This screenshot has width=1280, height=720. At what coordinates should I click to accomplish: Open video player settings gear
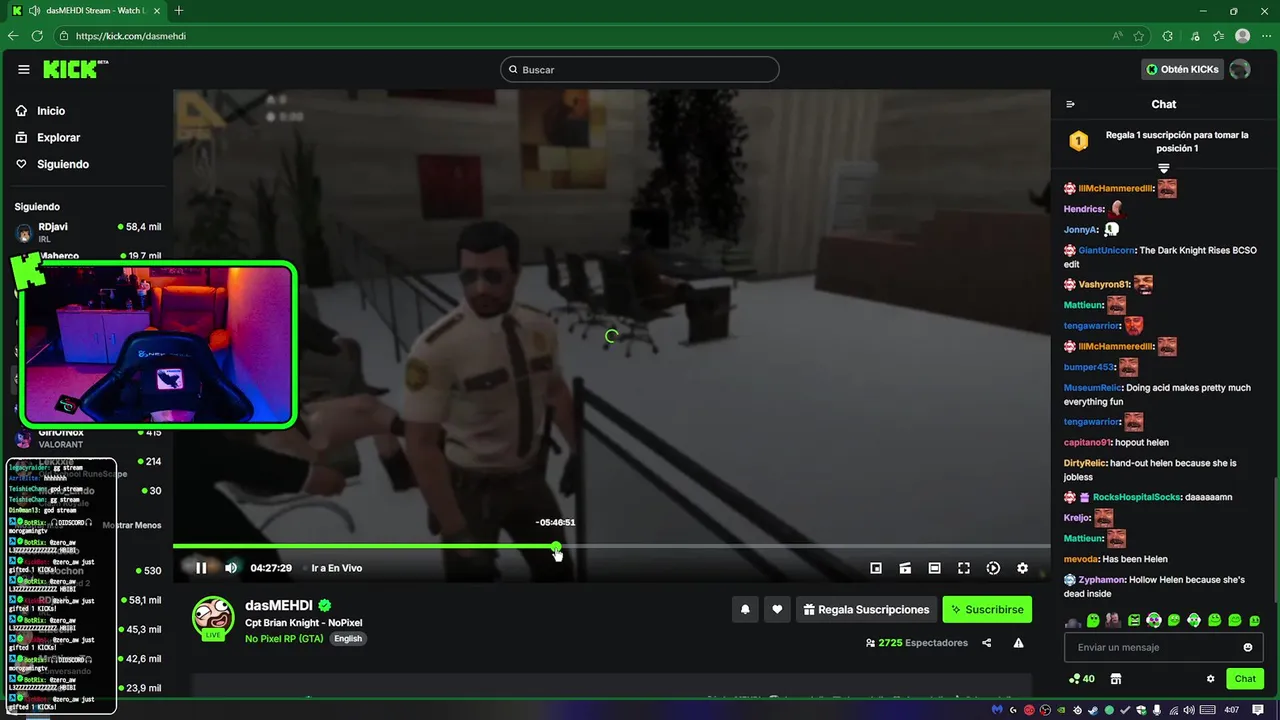tap(1022, 568)
